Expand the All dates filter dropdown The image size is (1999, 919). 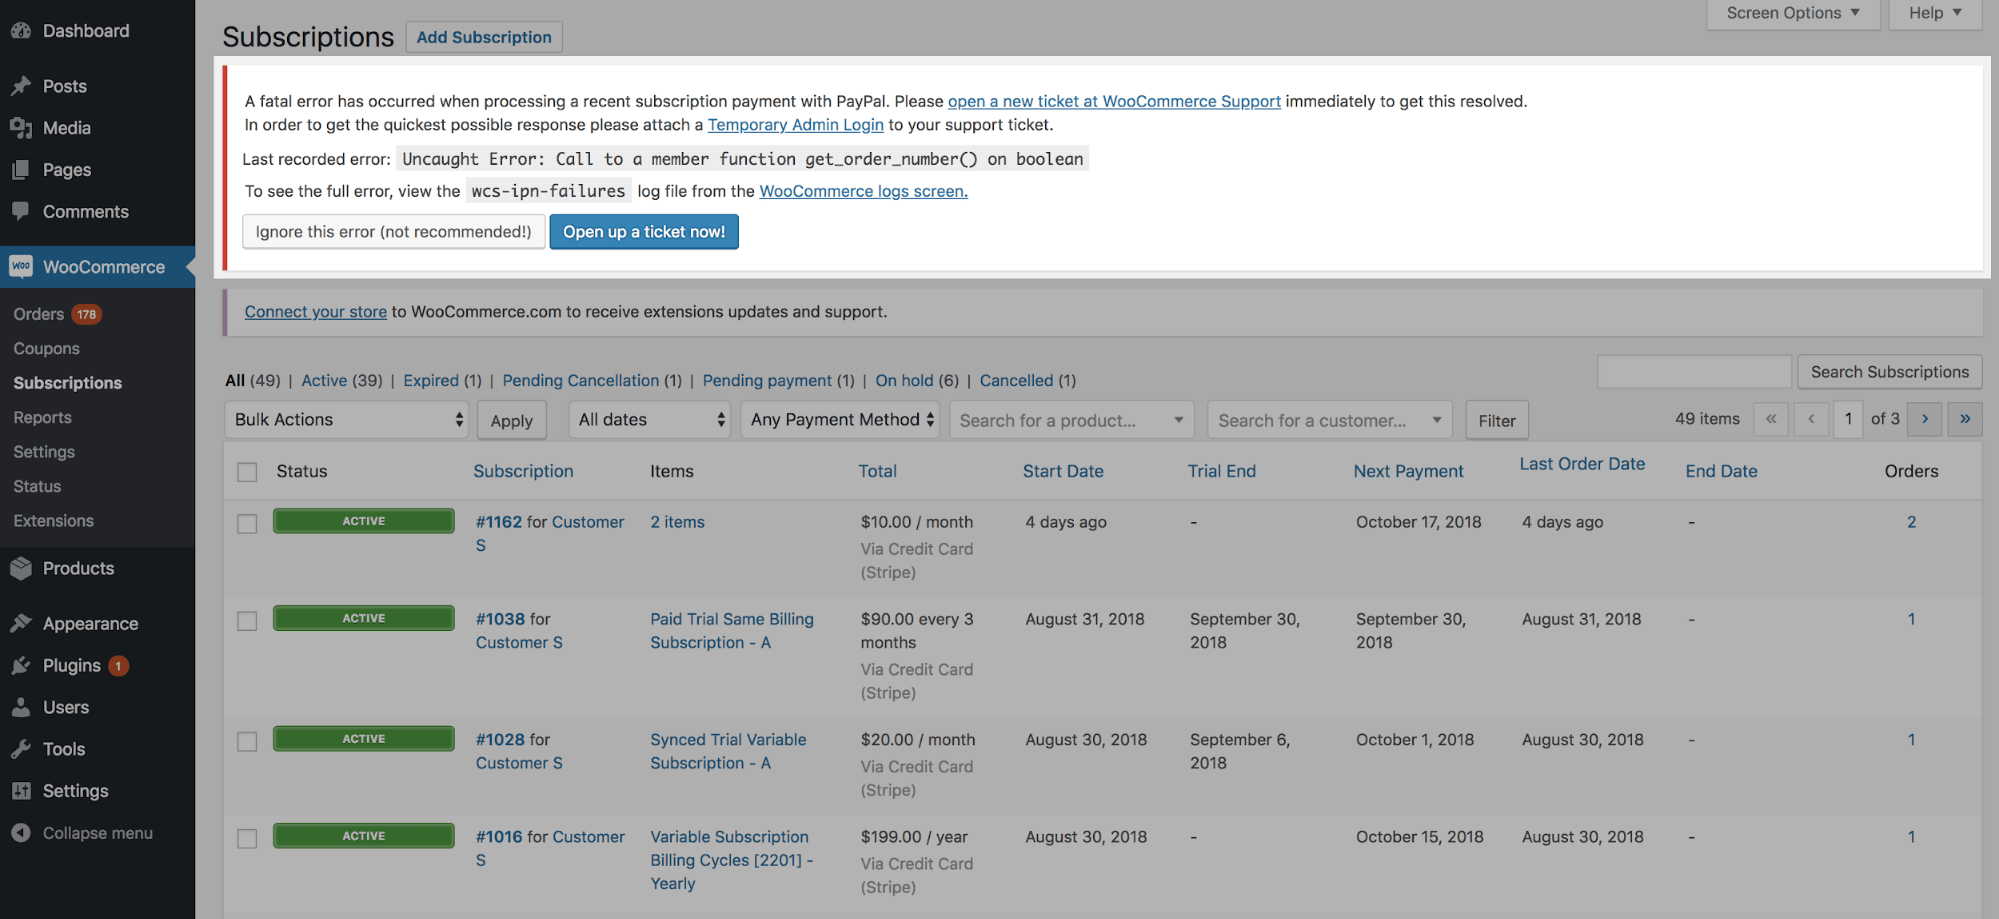pos(650,420)
